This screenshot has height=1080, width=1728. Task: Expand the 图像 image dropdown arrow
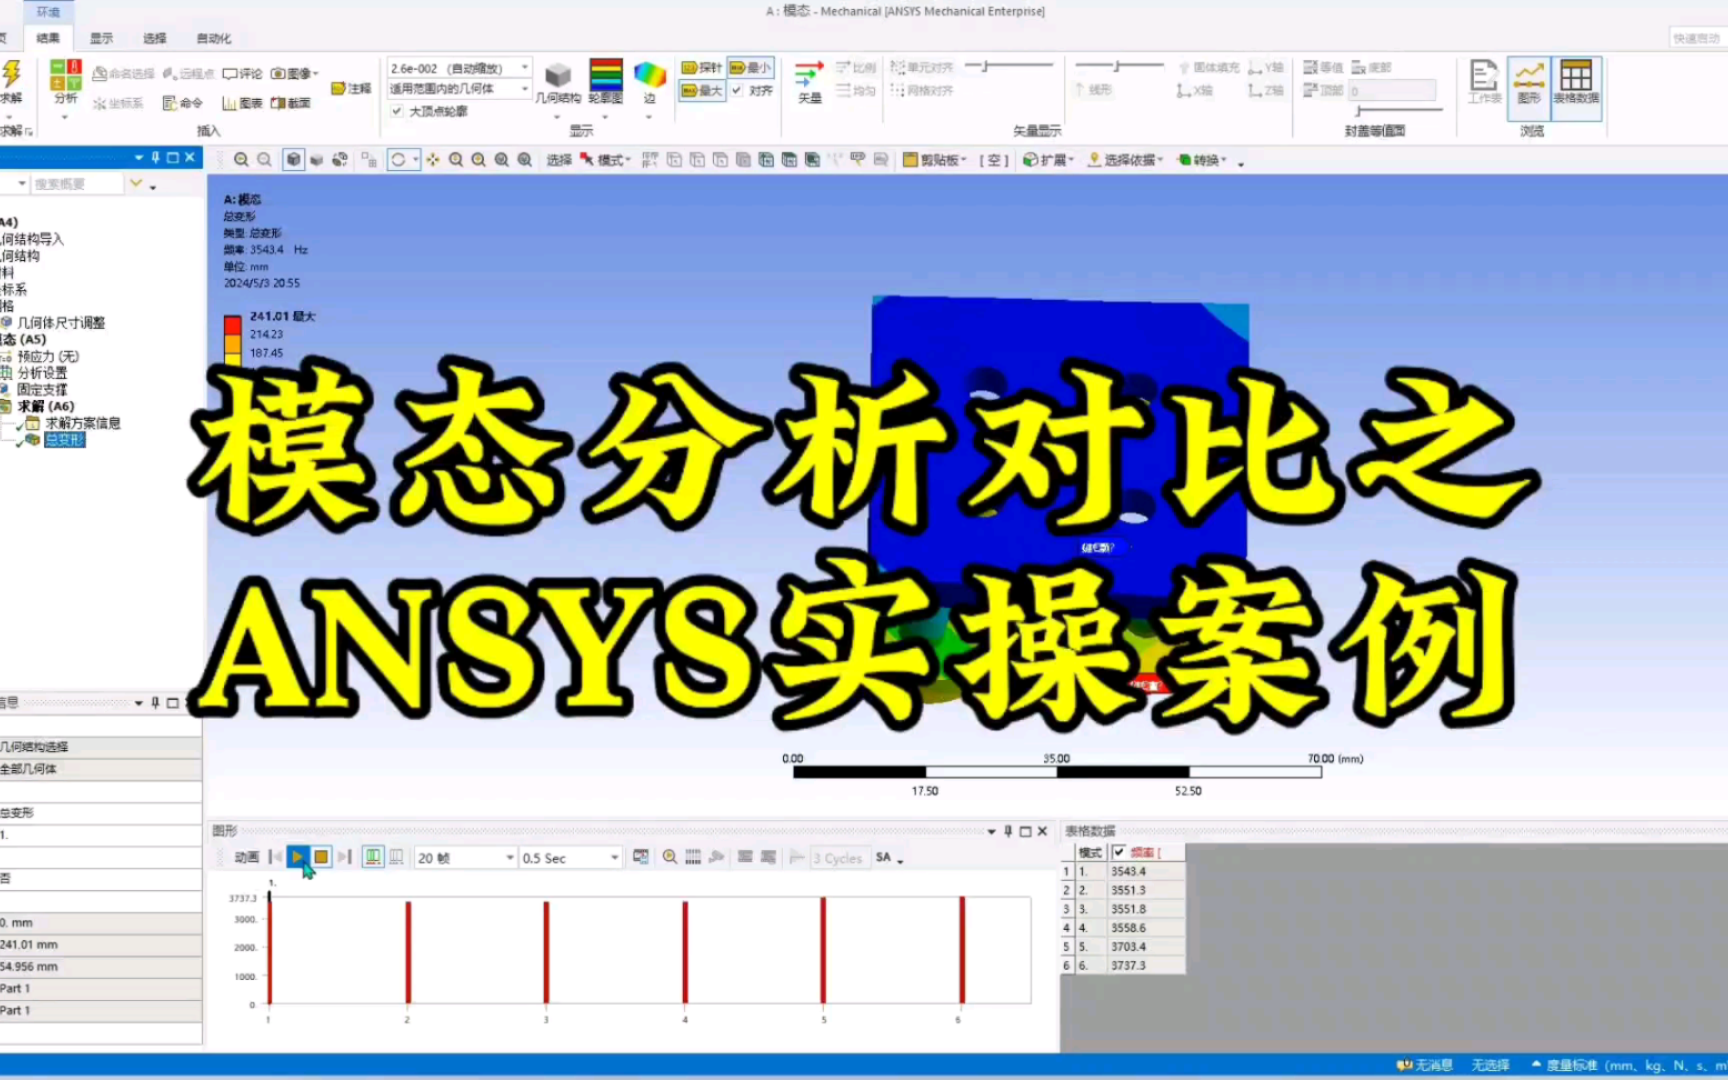coord(316,73)
